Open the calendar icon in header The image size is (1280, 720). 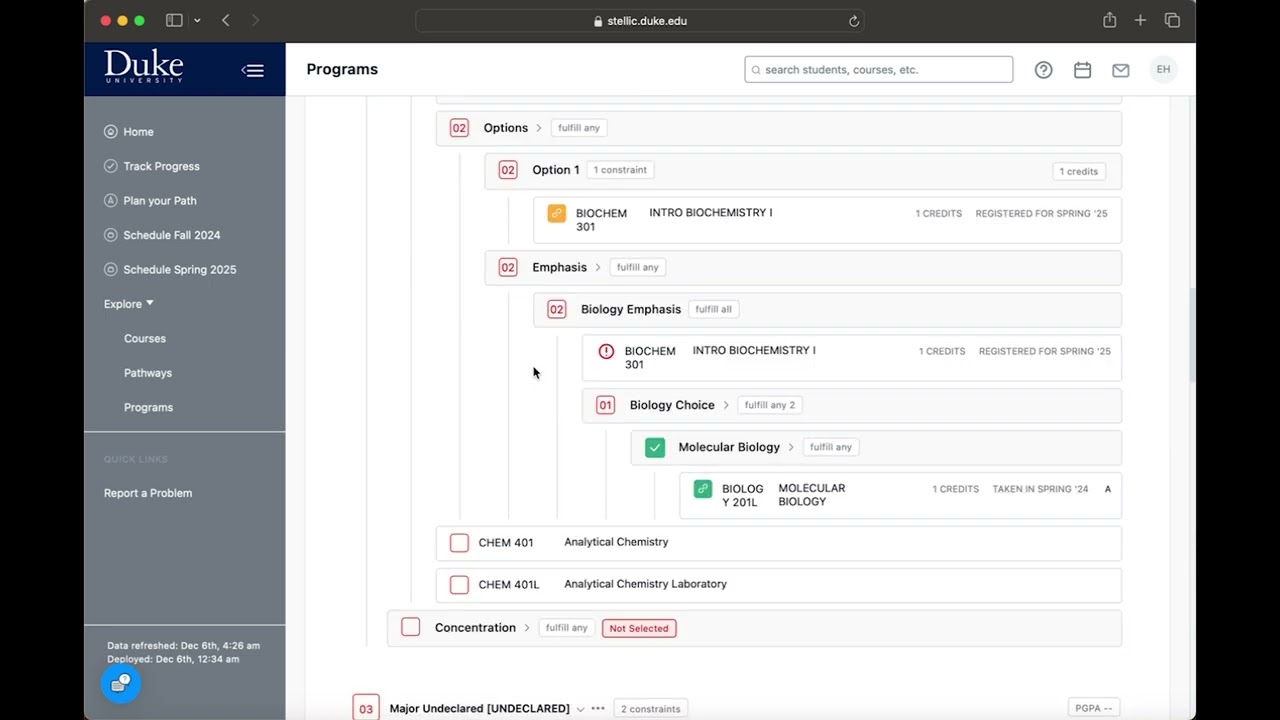pos(1082,70)
